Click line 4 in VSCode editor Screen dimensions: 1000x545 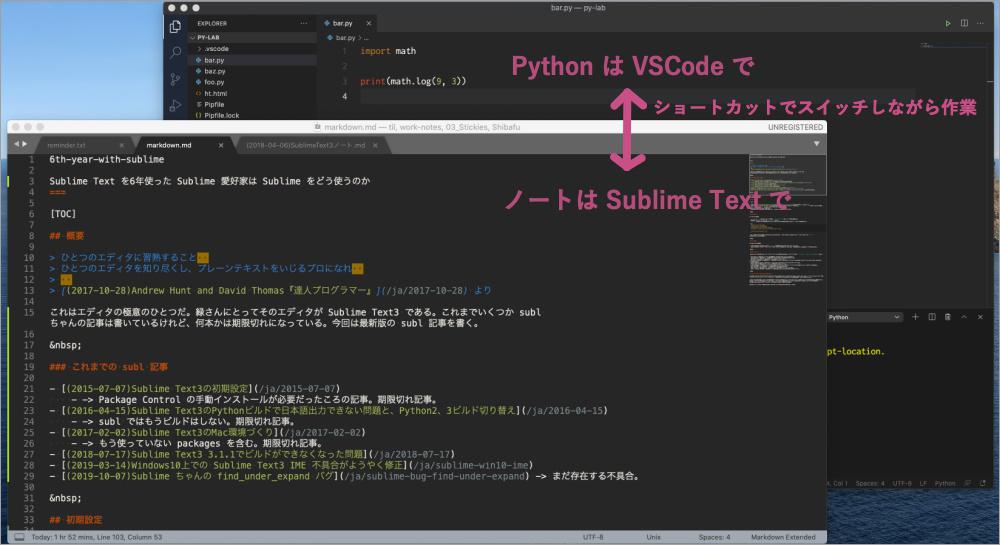(x=638, y=96)
